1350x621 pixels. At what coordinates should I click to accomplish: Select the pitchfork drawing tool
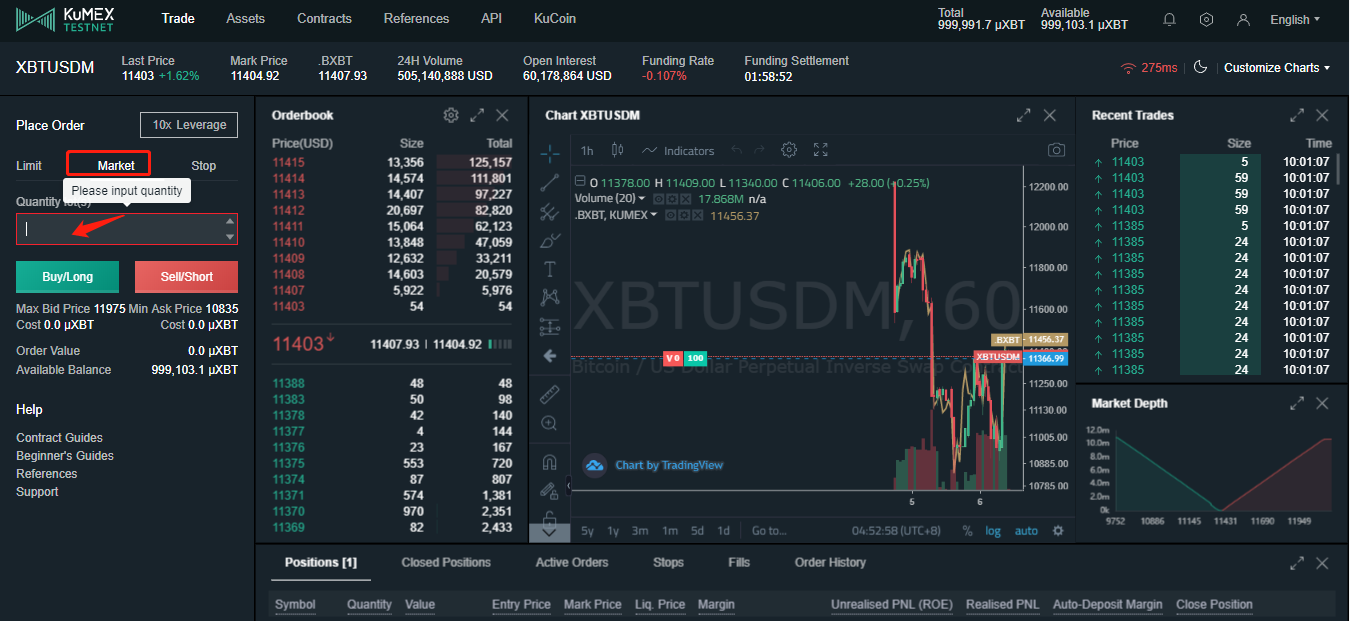pos(550,211)
